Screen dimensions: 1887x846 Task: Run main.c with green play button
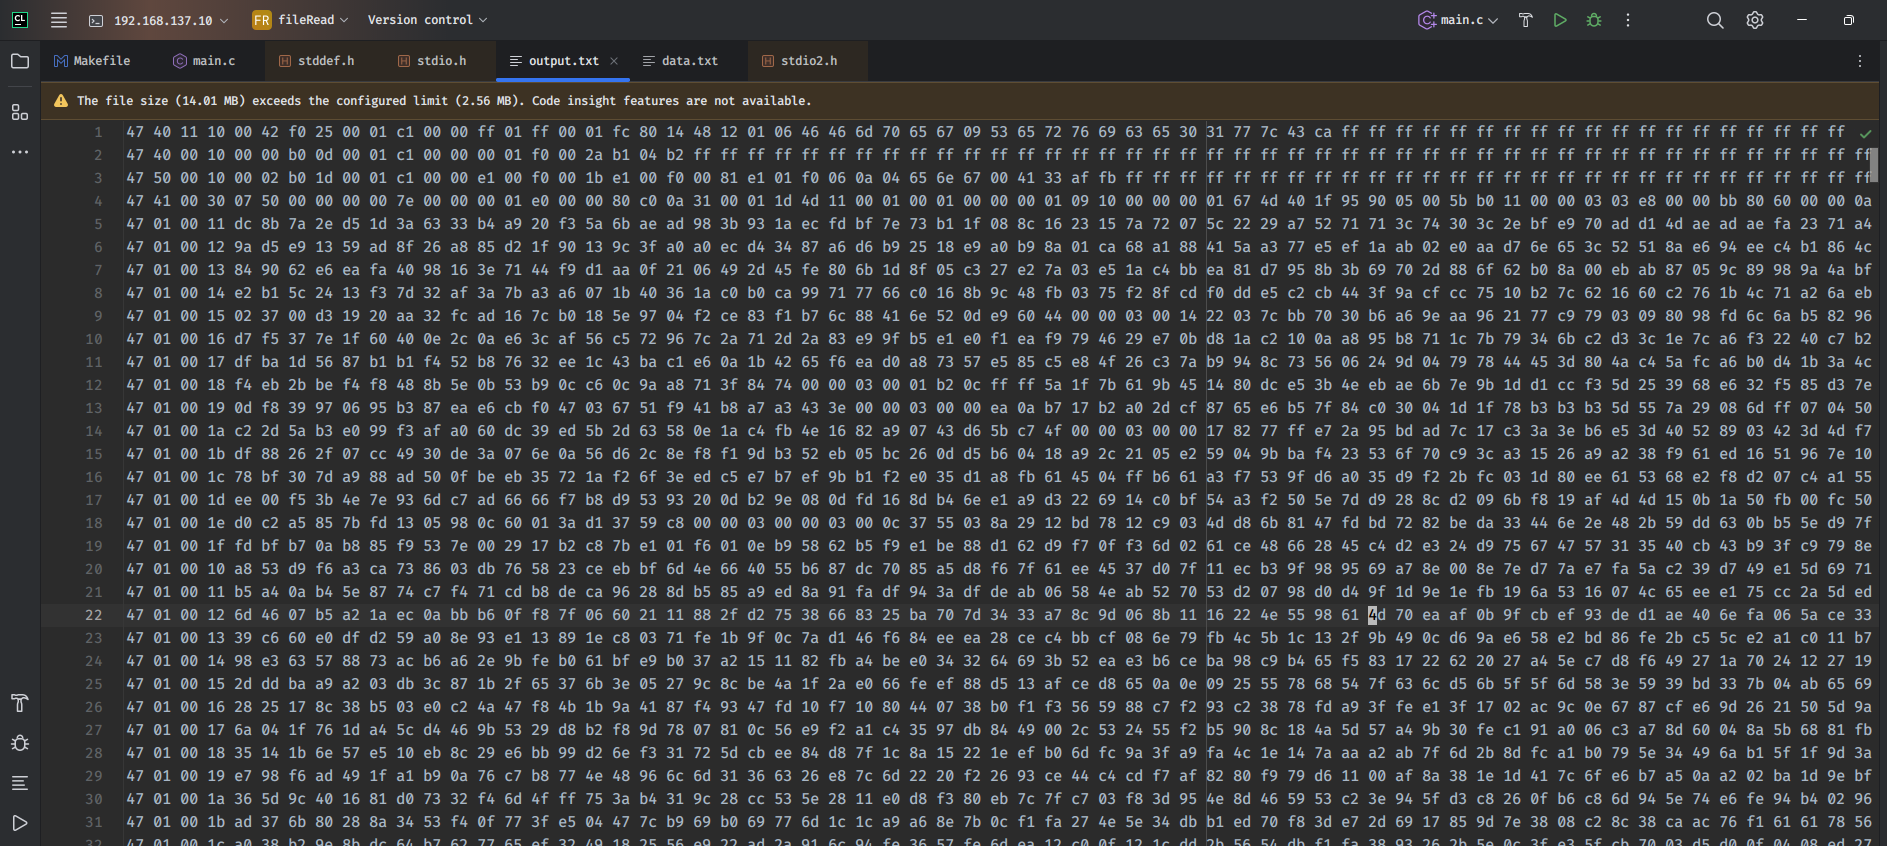[x=1560, y=20]
